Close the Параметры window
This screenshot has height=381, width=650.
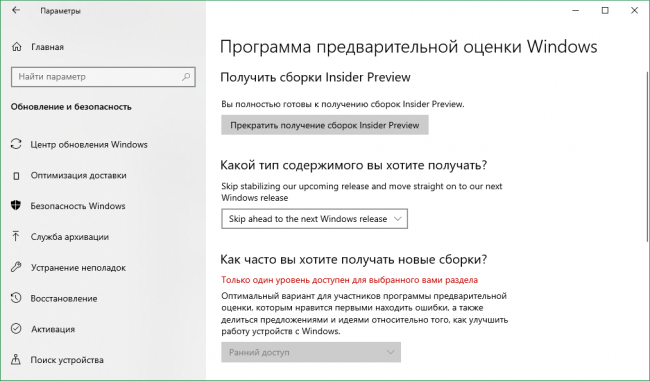tap(634, 11)
